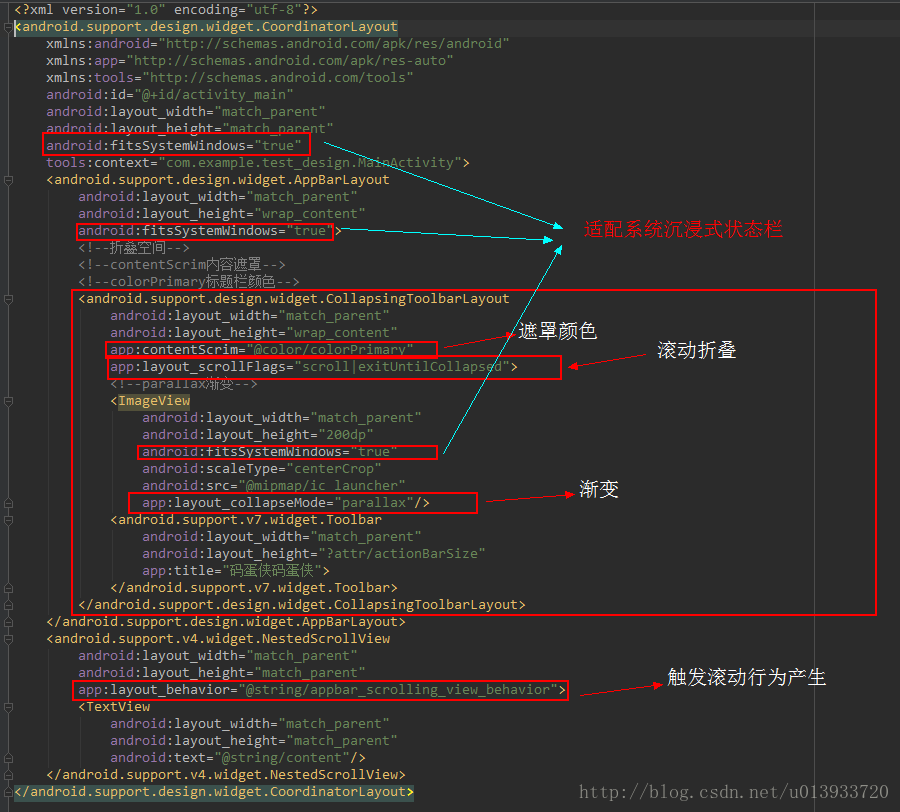
Task: Click the opening NestedScrollView tag text
Action: coord(218,639)
